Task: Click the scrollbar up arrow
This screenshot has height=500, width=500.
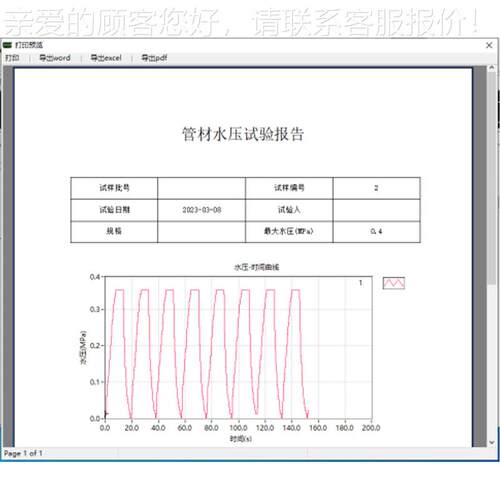Action: 492,68
